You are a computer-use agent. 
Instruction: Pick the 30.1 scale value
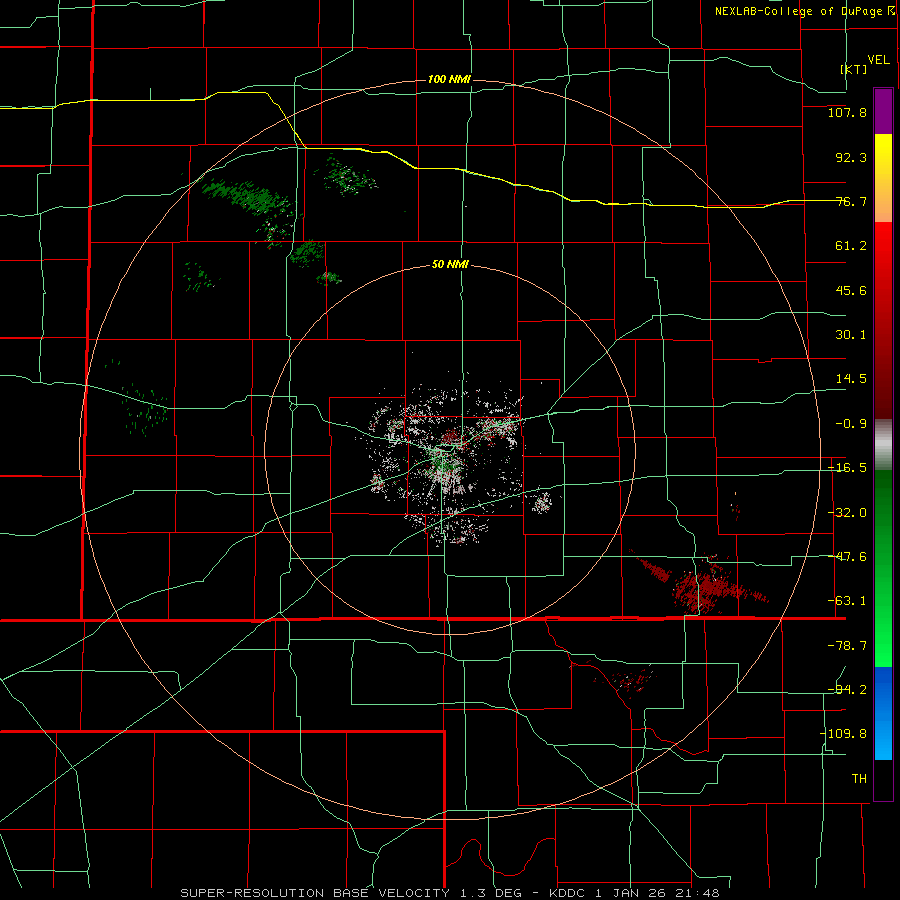click(851, 335)
